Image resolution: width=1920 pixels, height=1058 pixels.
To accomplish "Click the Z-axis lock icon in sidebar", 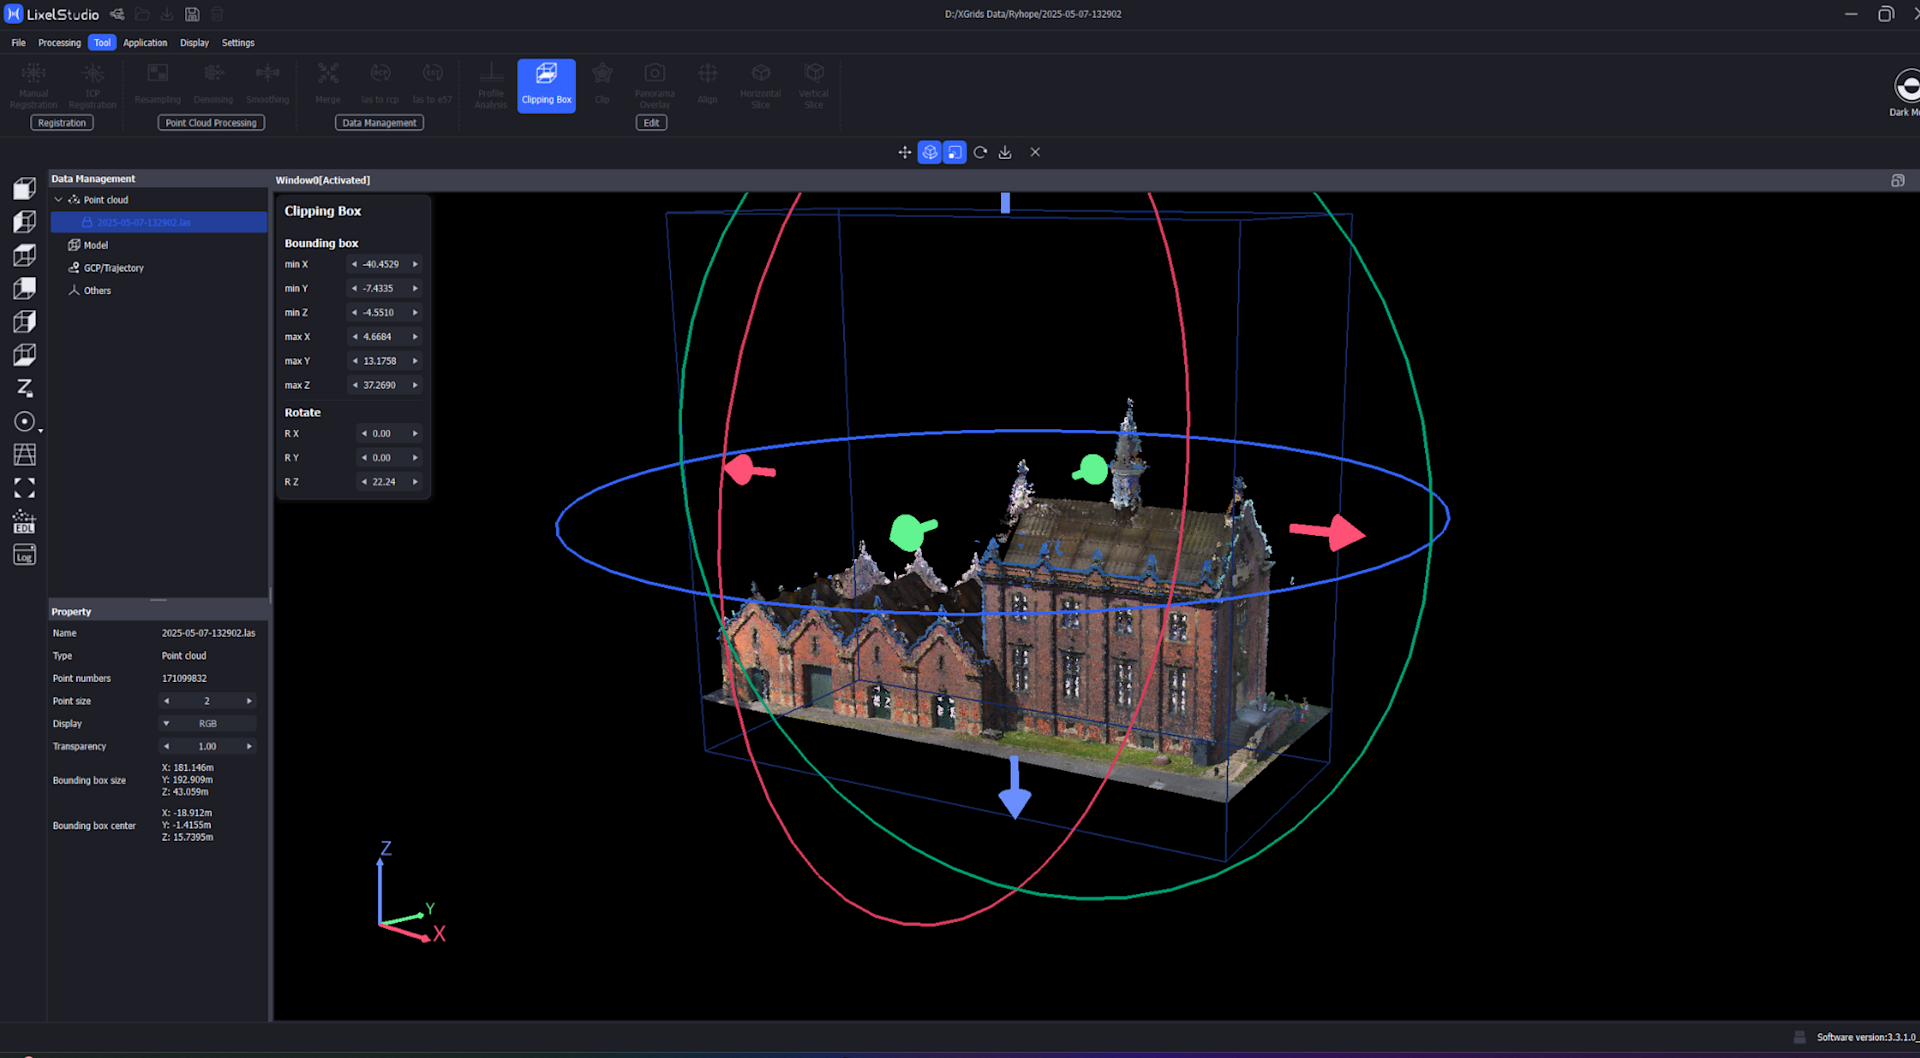I will point(24,388).
